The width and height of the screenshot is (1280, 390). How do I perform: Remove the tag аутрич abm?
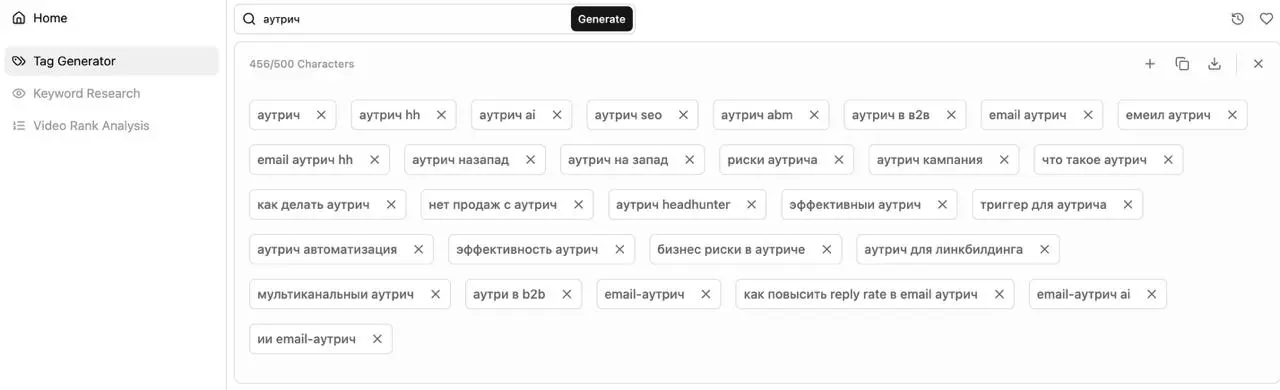point(814,115)
